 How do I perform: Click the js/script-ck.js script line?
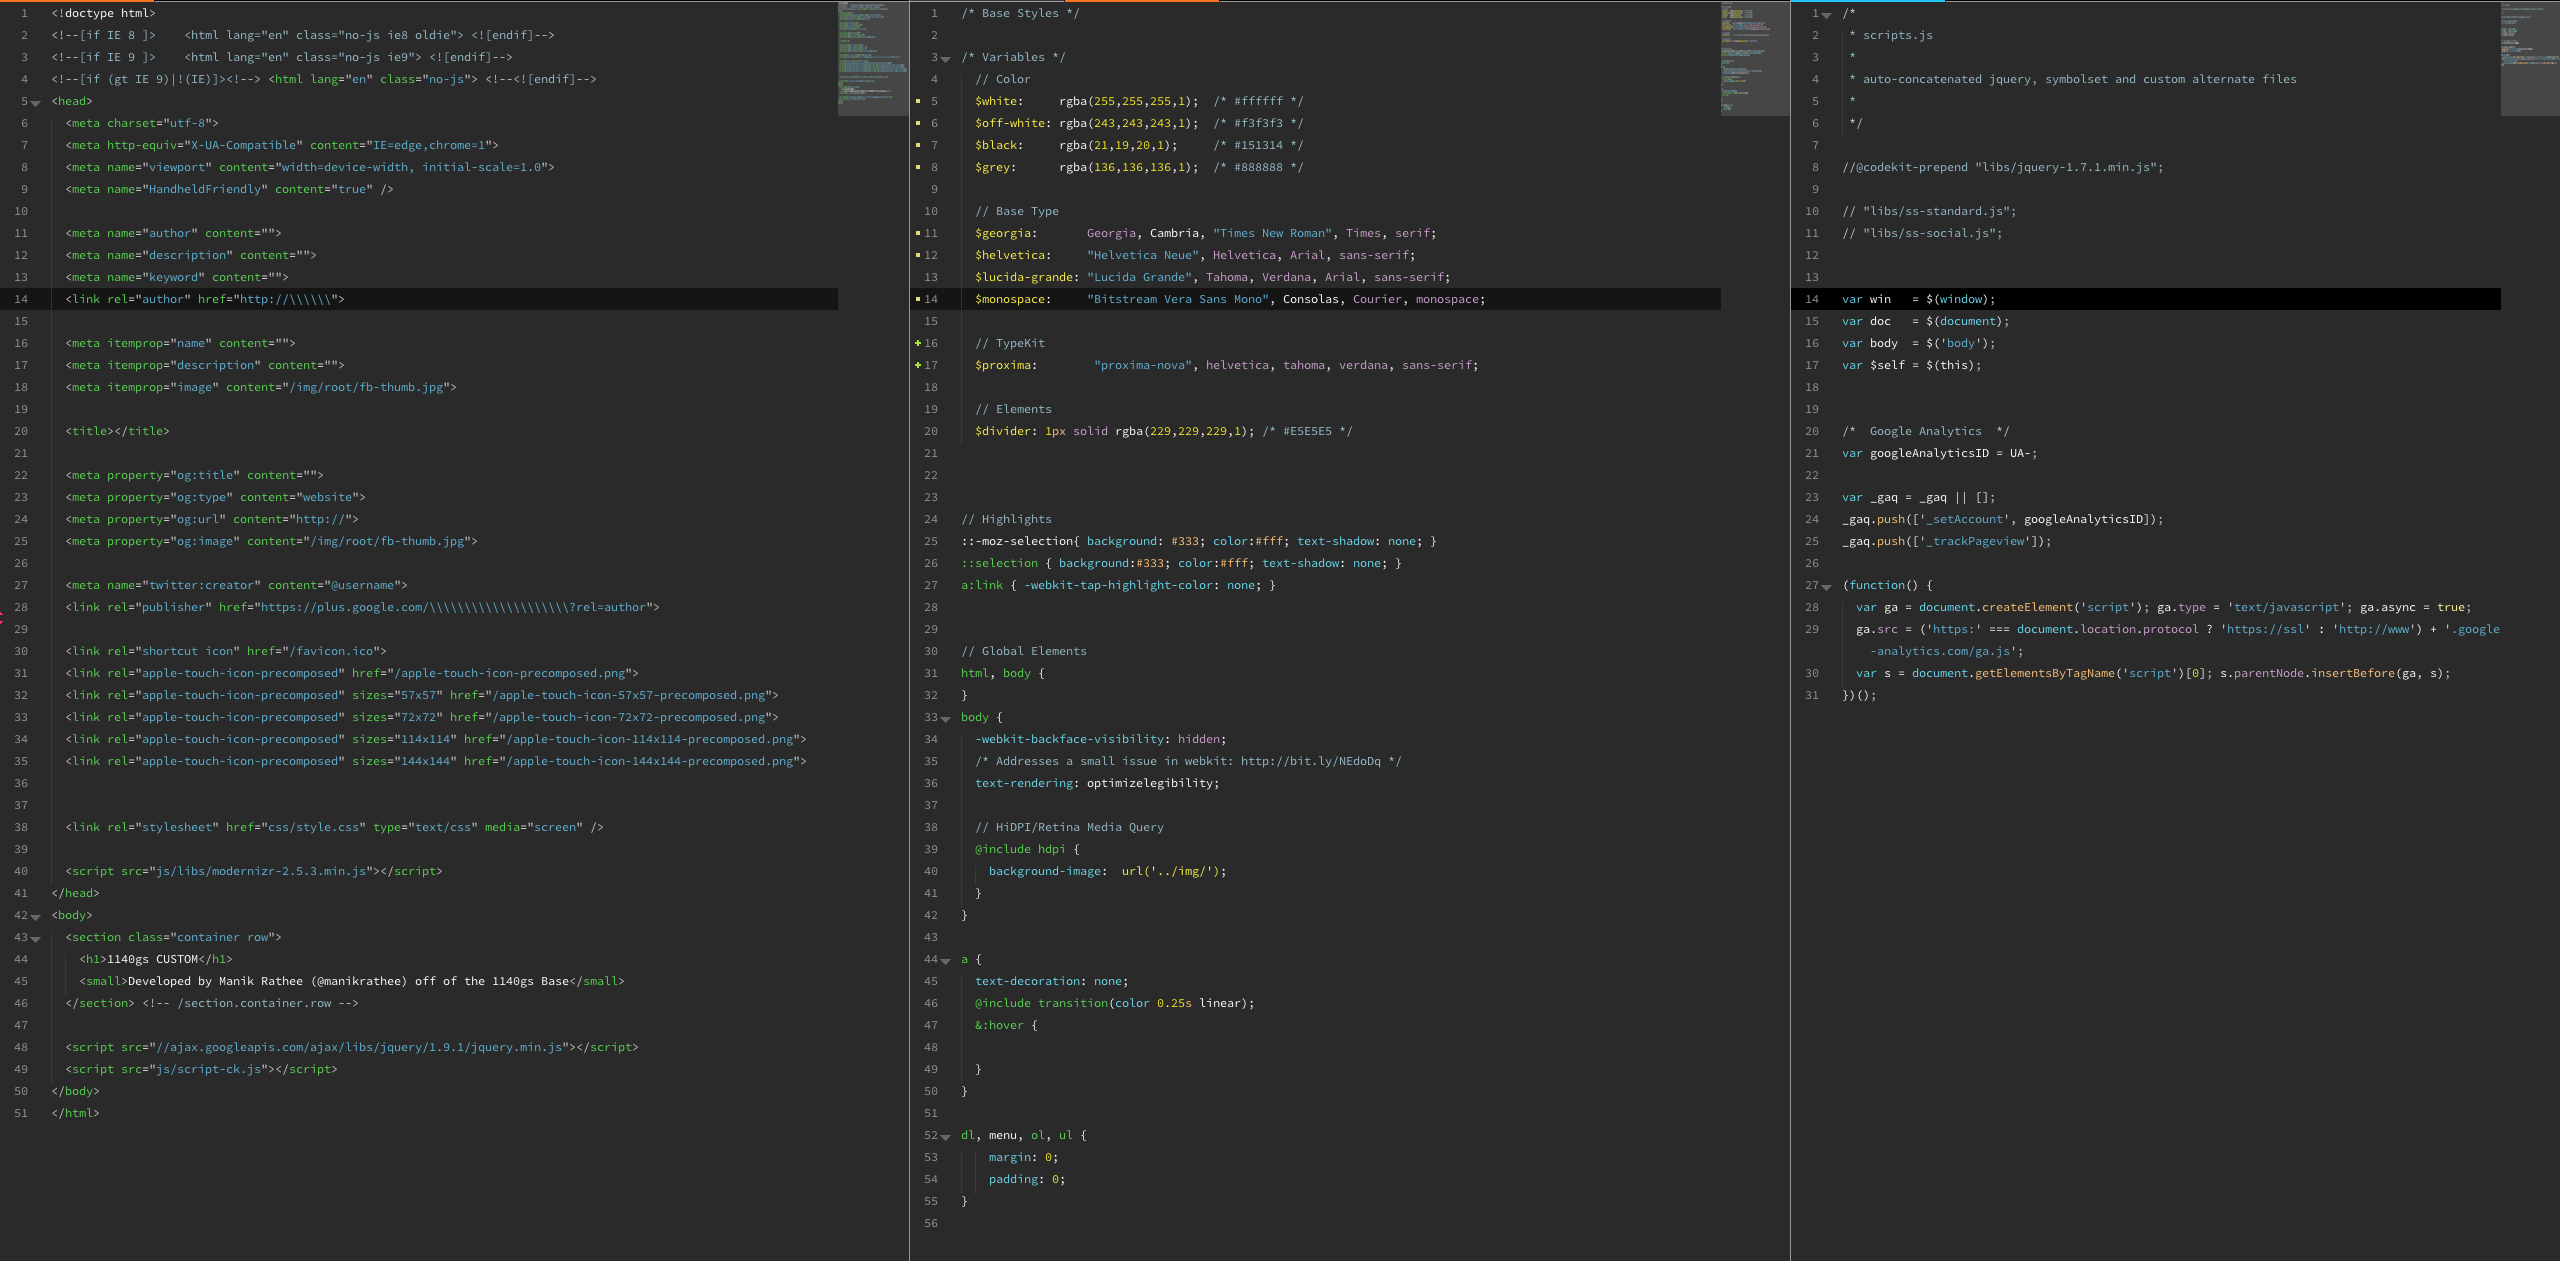click(x=201, y=1069)
